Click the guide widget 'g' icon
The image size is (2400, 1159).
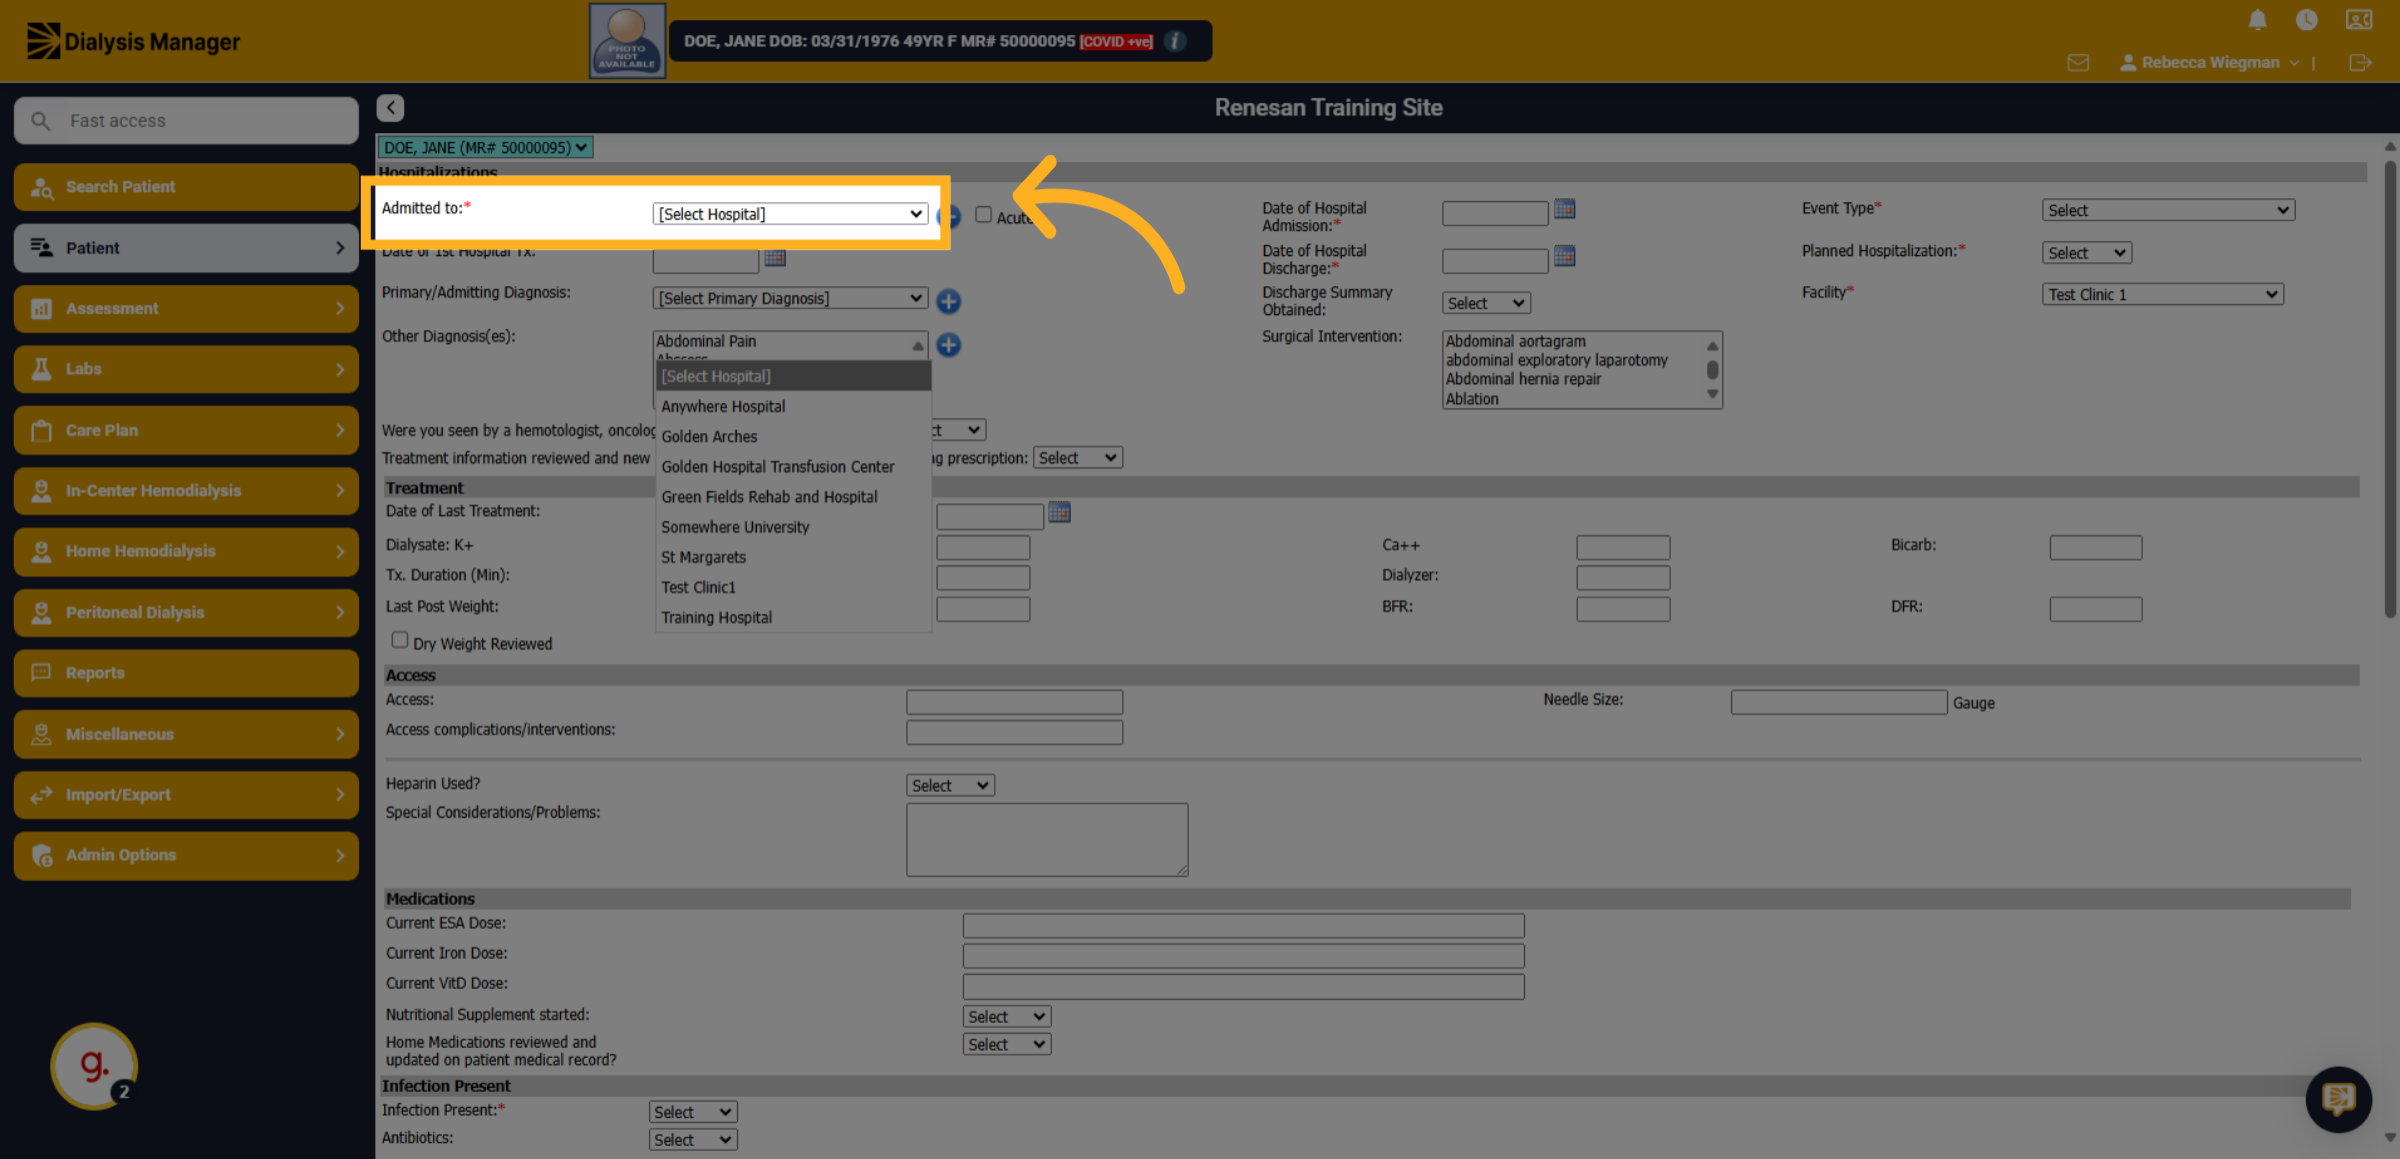tap(94, 1065)
